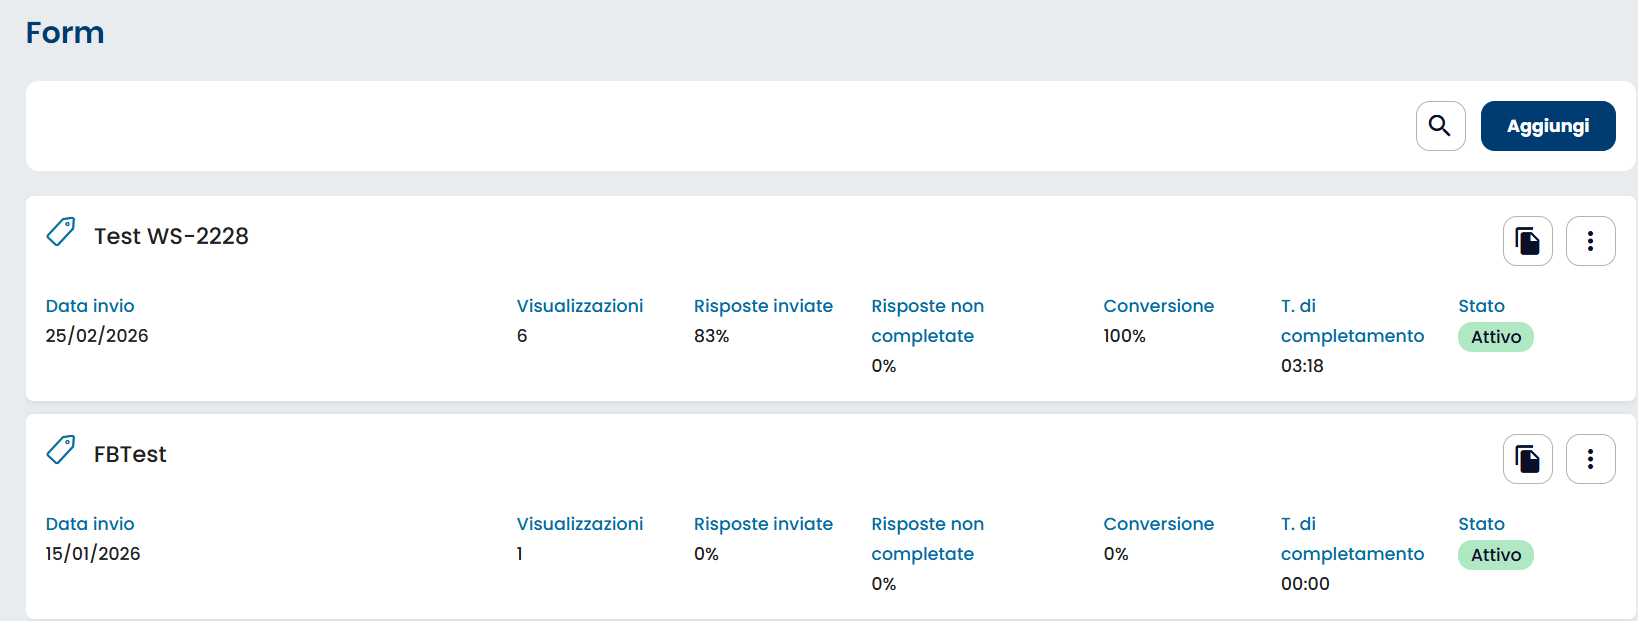This screenshot has width=1638, height=621.
Task: Click the 100% Conversione value
Action: (1124, 336)
